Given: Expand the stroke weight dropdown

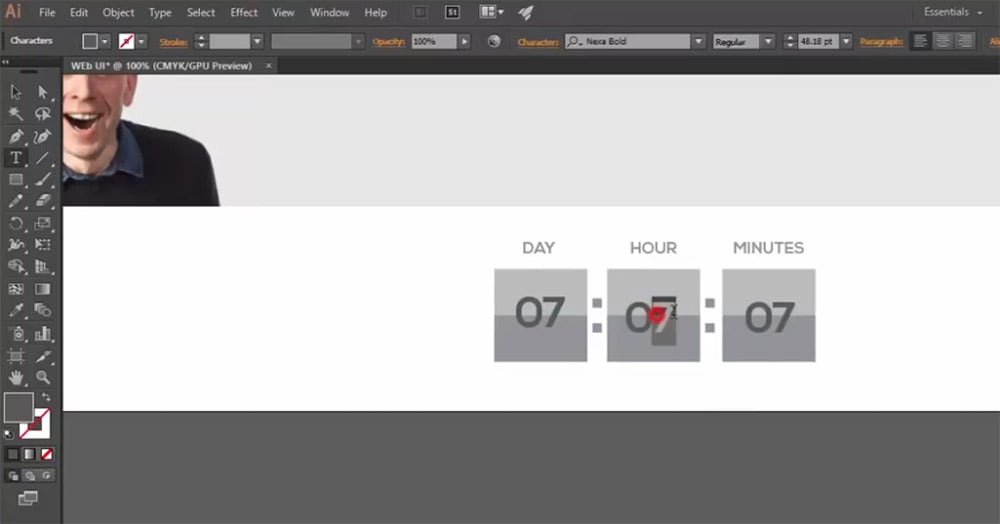Looking at the screenshot, I should point(257,41).
